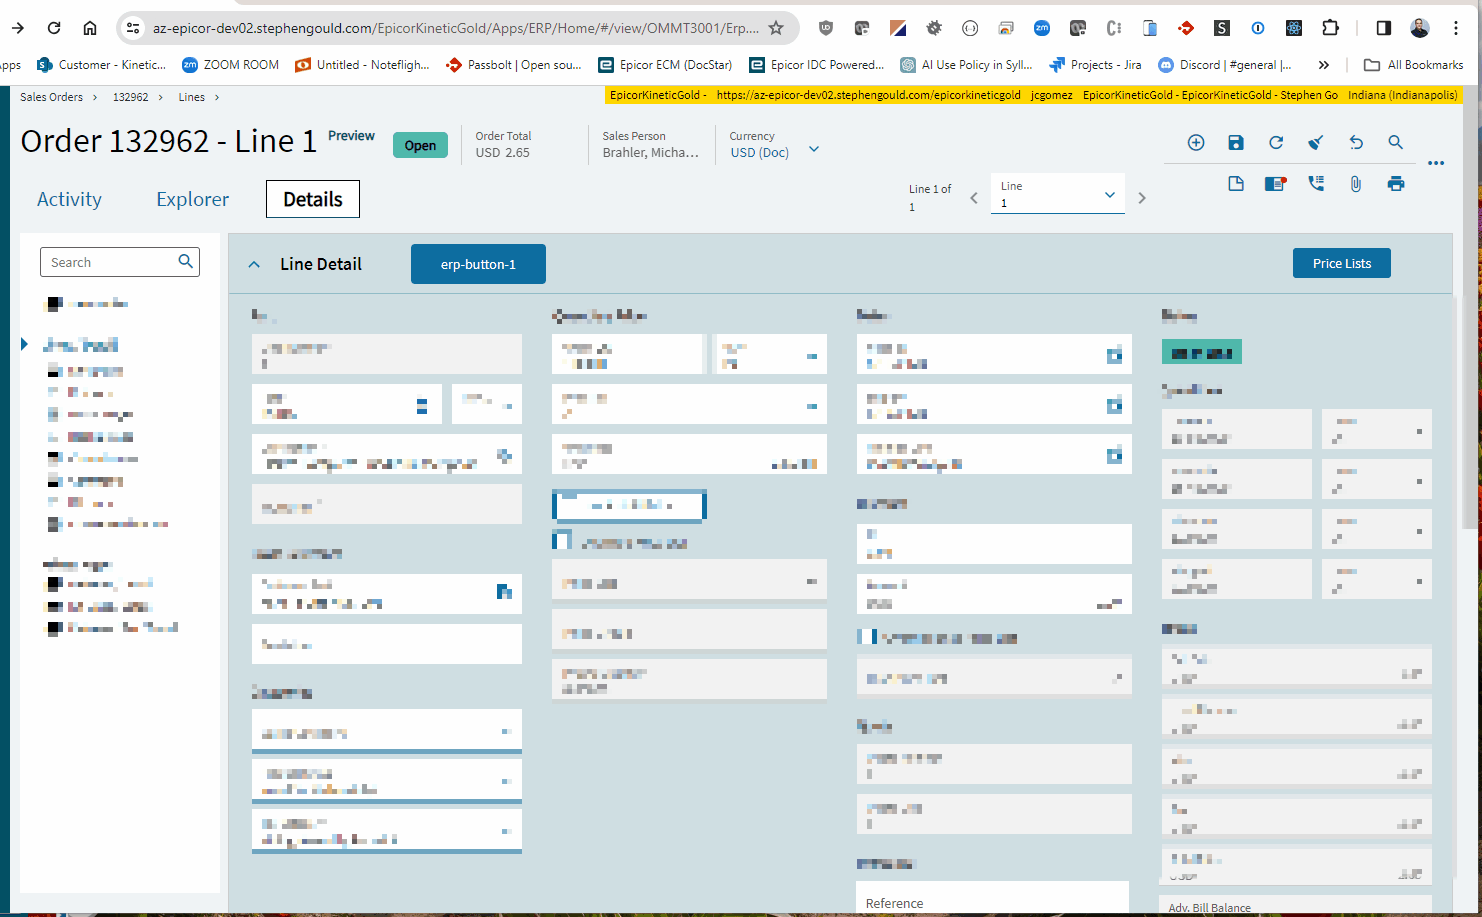Save the order with the floppy disk icon
The image size is (1482, 917).
tap(1236, 143)
